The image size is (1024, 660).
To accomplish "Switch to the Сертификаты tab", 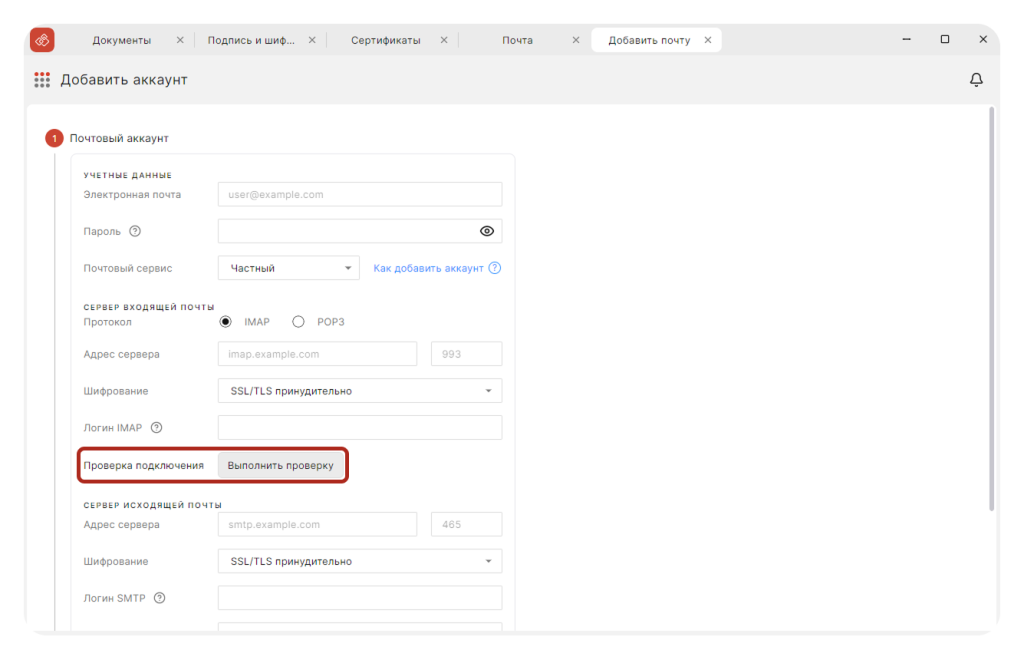I will [x=385, y=40].
